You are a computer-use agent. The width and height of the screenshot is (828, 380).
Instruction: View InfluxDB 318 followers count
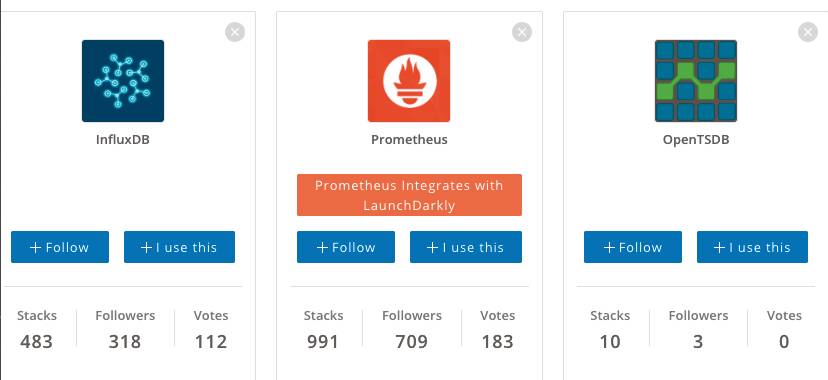[125, 342]
